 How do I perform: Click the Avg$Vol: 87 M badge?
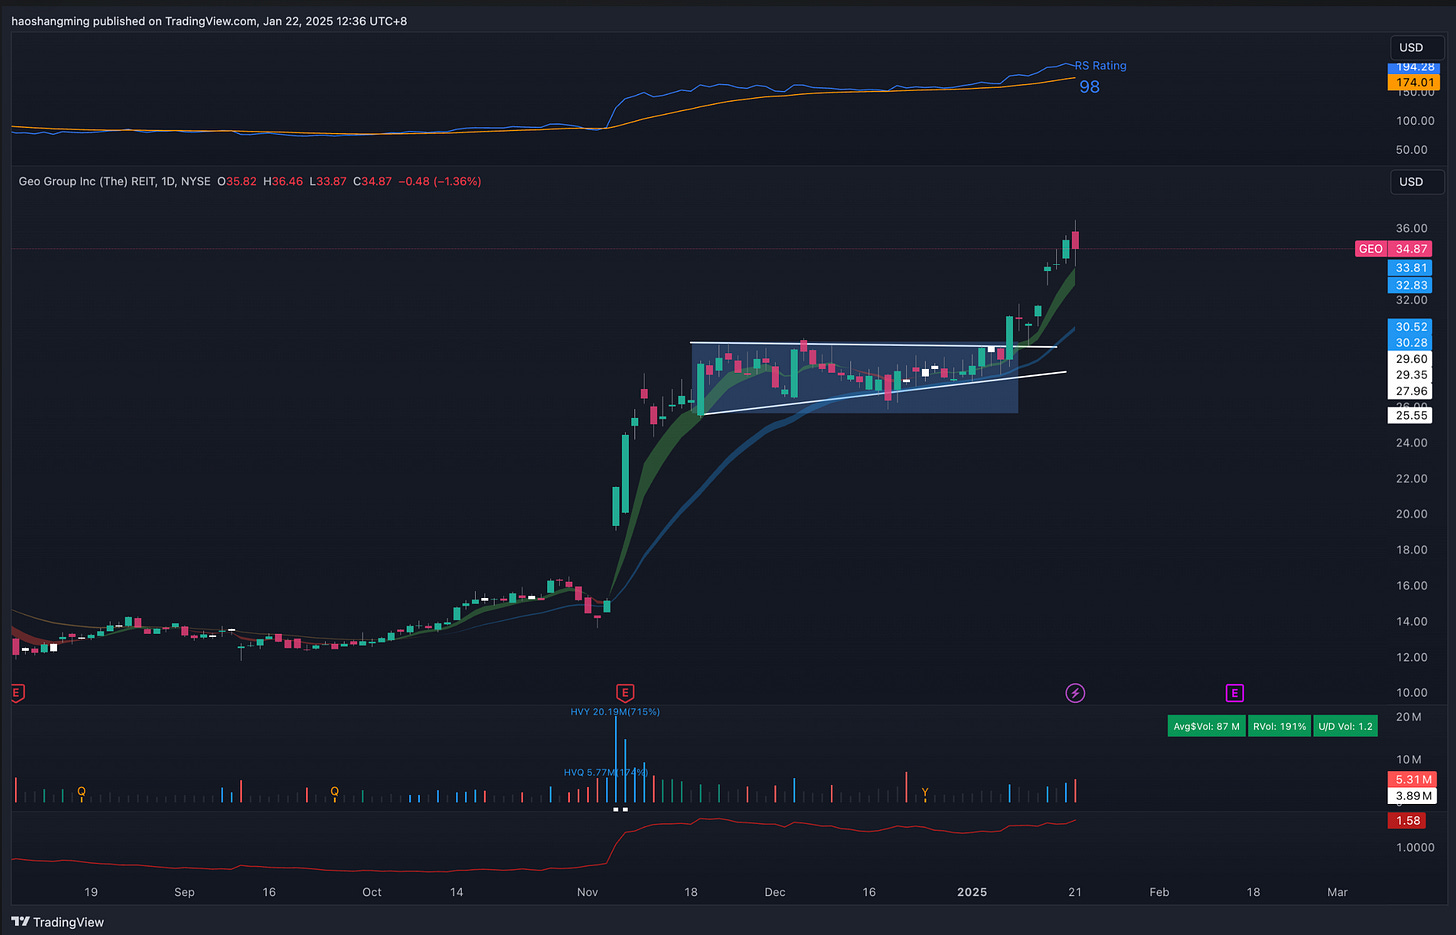click(1206, 726)
